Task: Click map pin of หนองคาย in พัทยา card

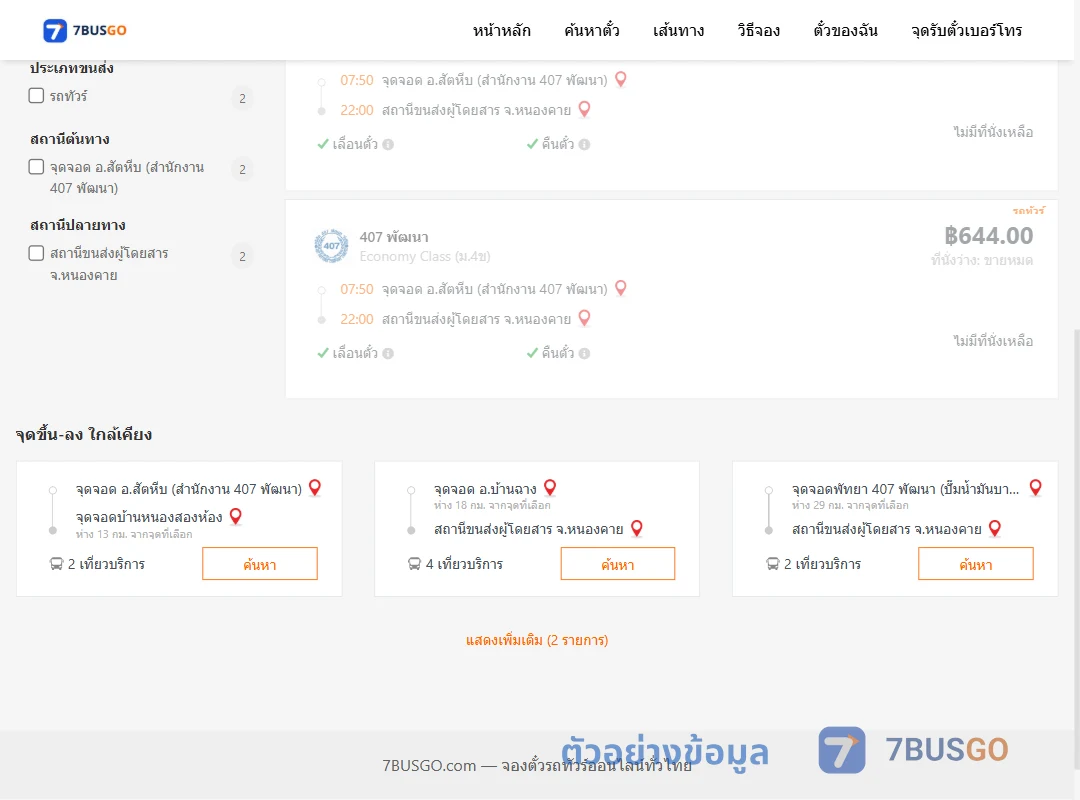Action: click(x=995, y=528)
